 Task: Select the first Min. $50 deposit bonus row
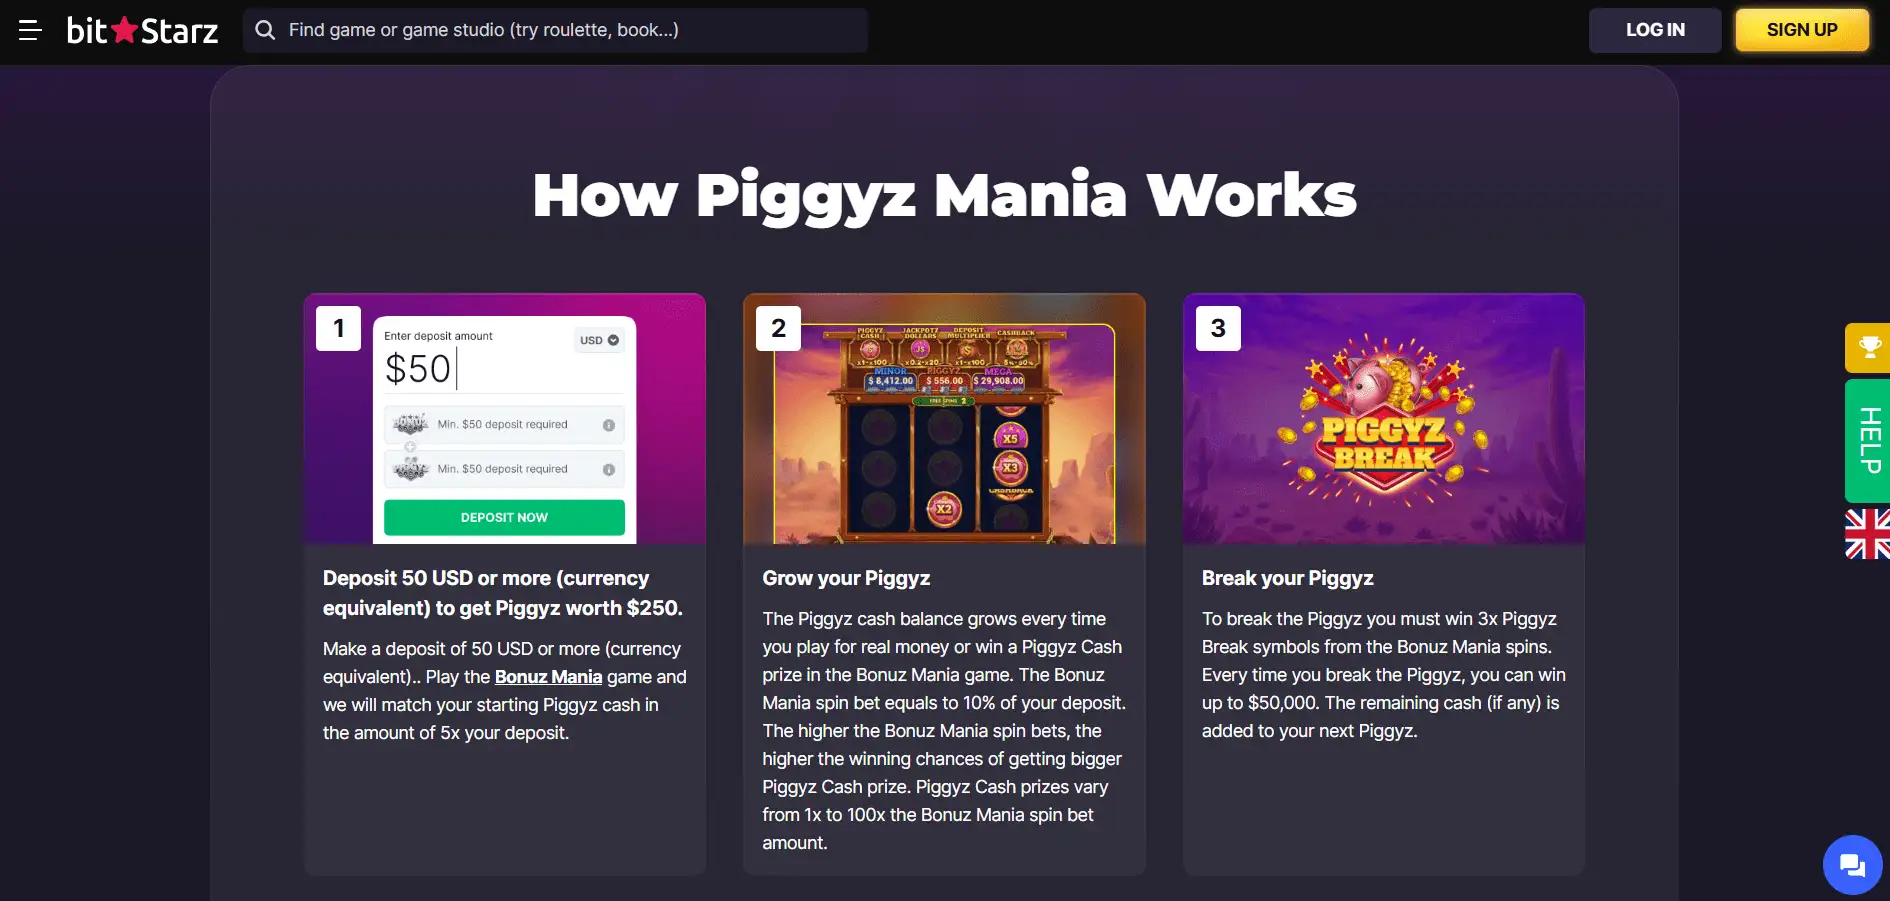pyautogui.click(x=502, y=425)
